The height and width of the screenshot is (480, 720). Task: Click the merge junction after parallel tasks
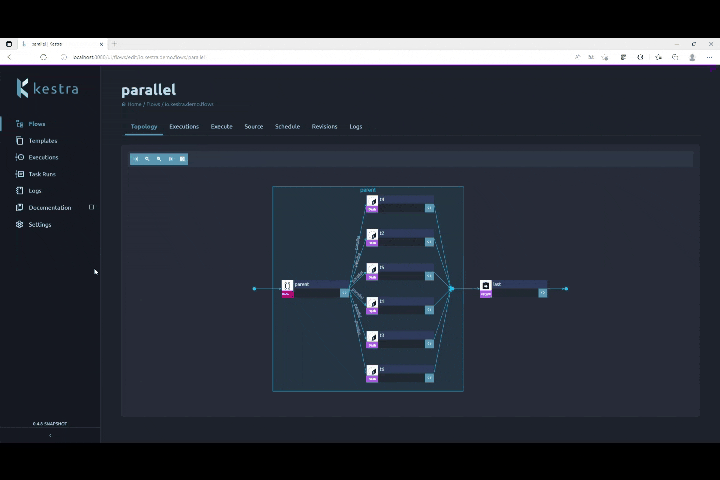click(x=451, y=288)
